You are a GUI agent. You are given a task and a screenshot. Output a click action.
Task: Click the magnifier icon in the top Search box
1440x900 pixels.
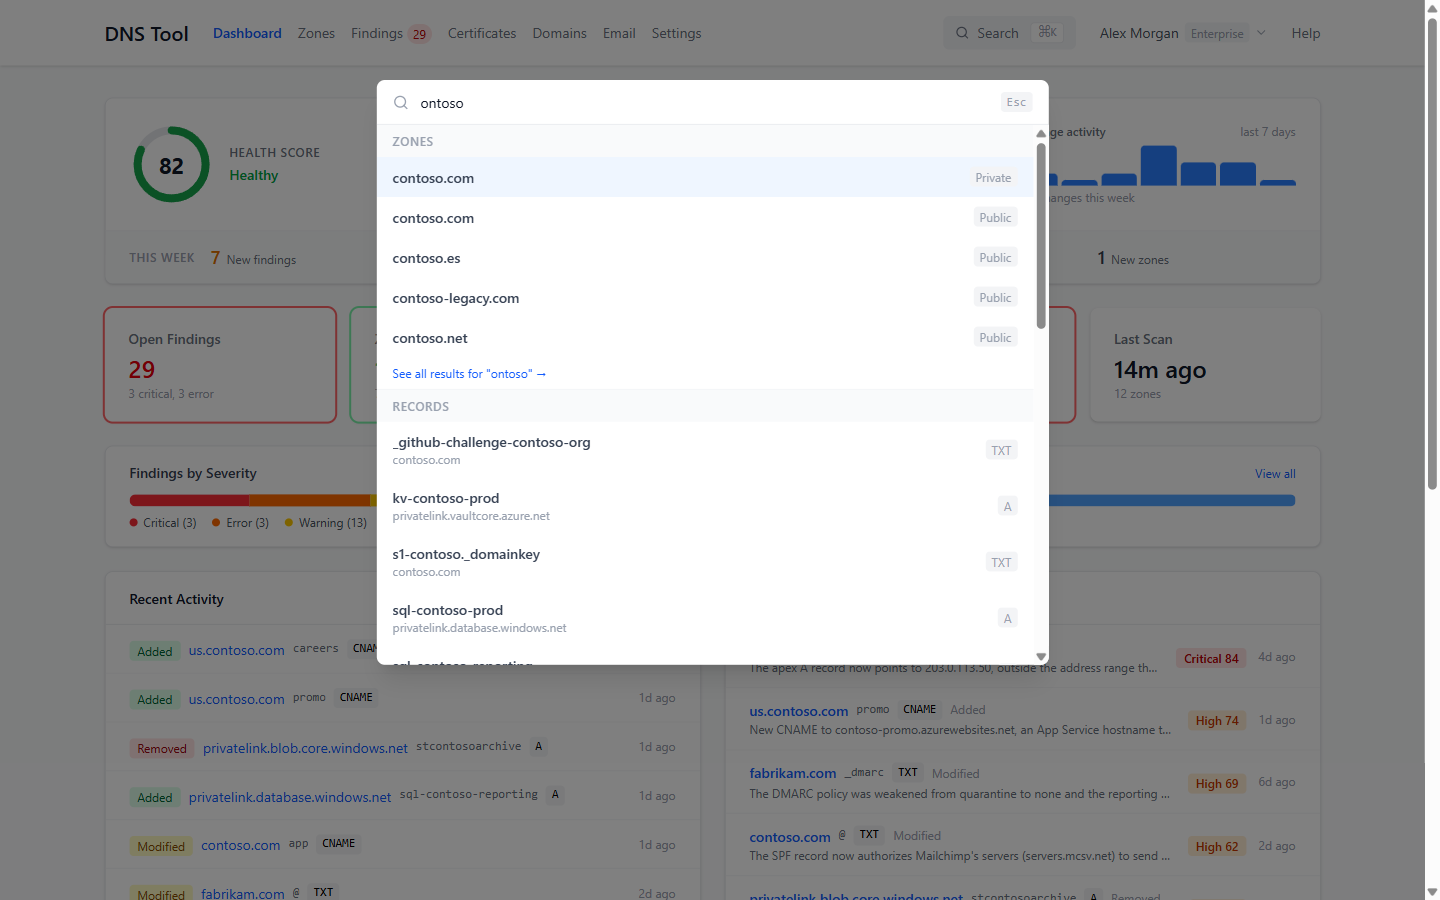pyautogui.click(x=962, y=33)
